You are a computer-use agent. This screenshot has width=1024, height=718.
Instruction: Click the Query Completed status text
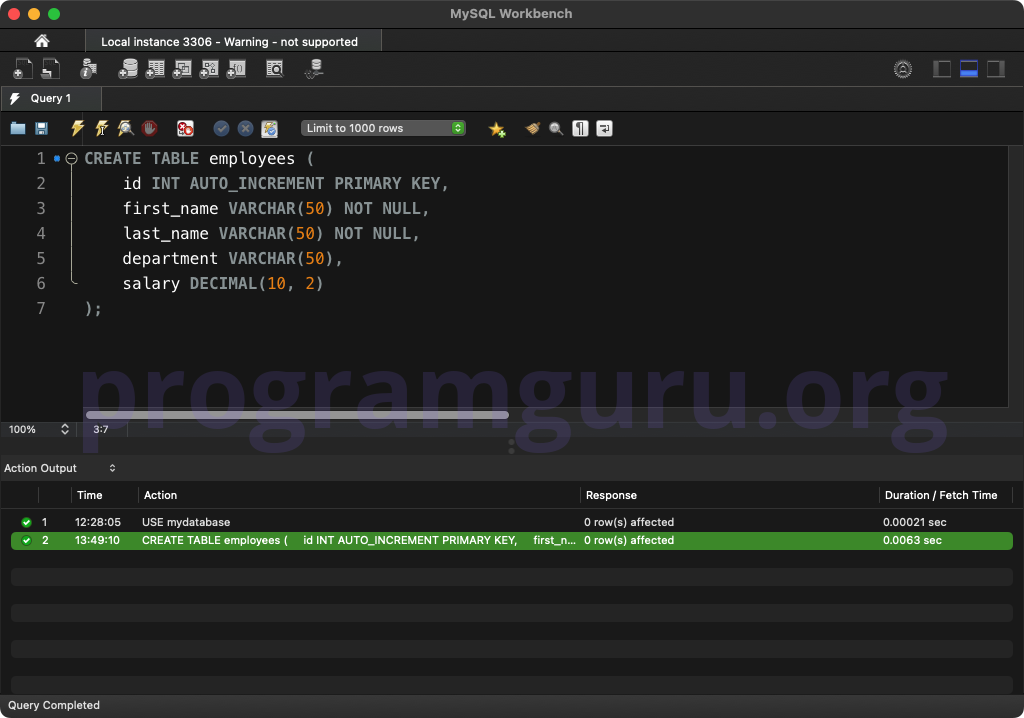coord(54,705)
